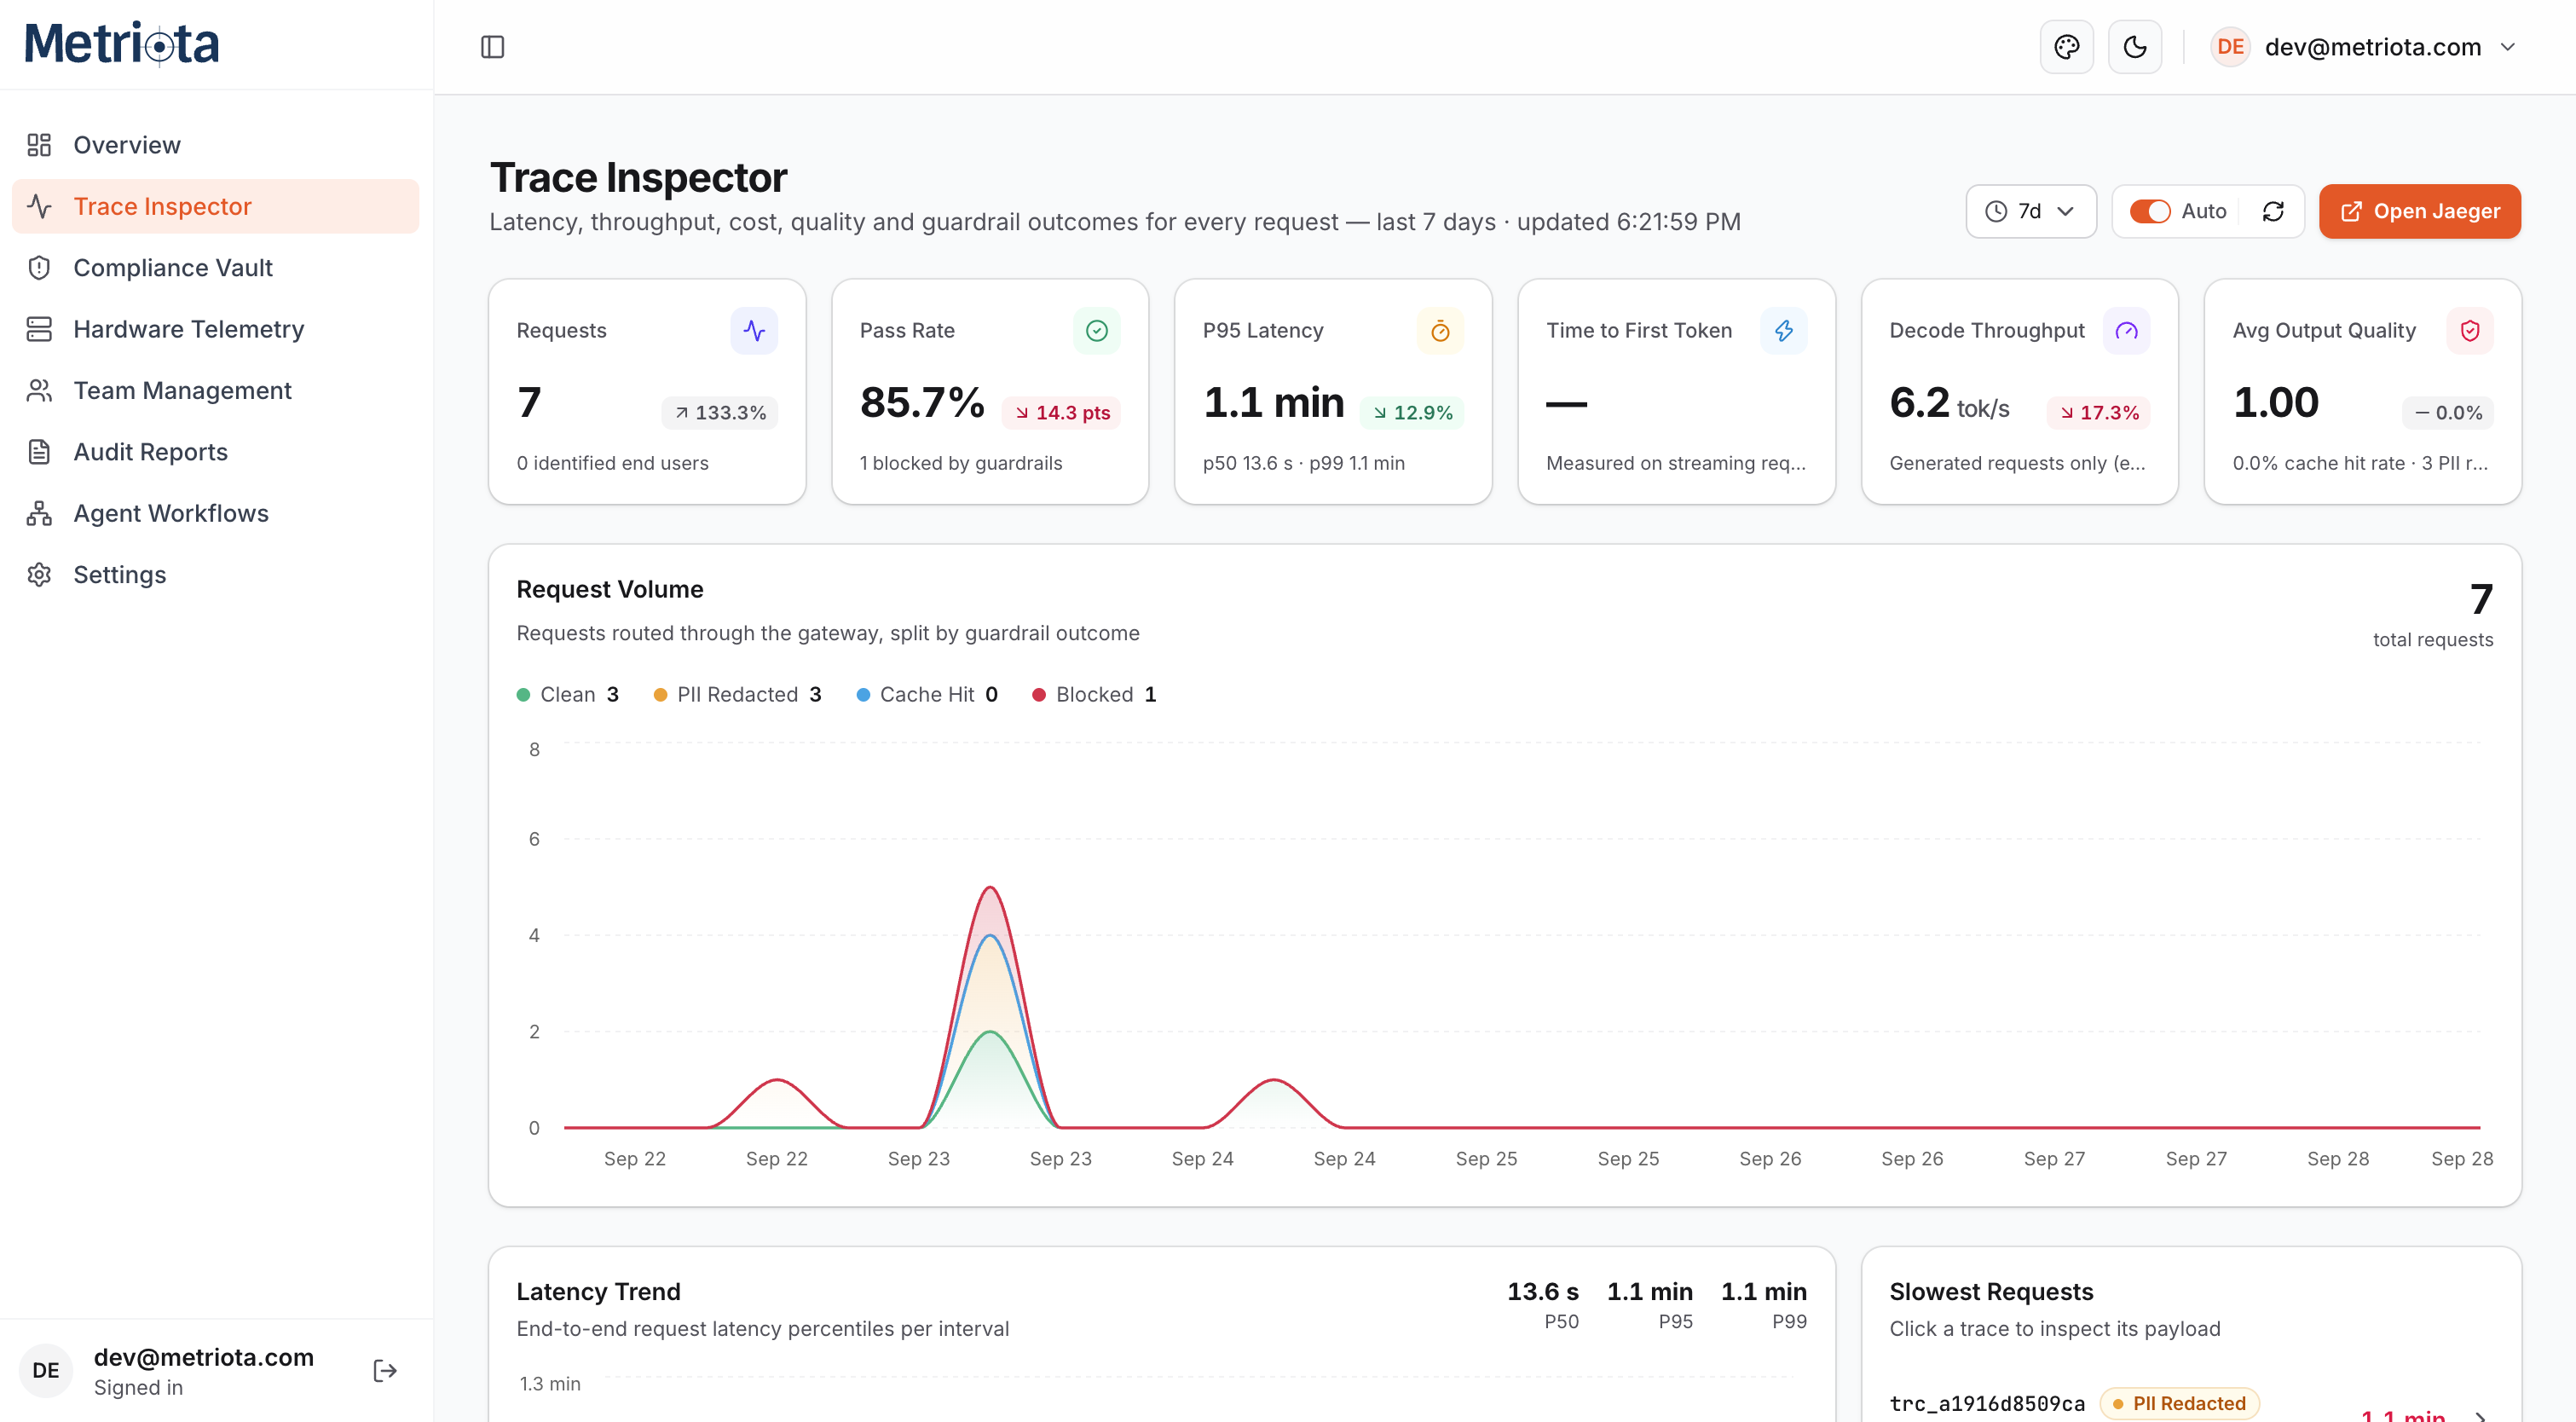Switch to dark mode moon icon

pos(2134,47)
